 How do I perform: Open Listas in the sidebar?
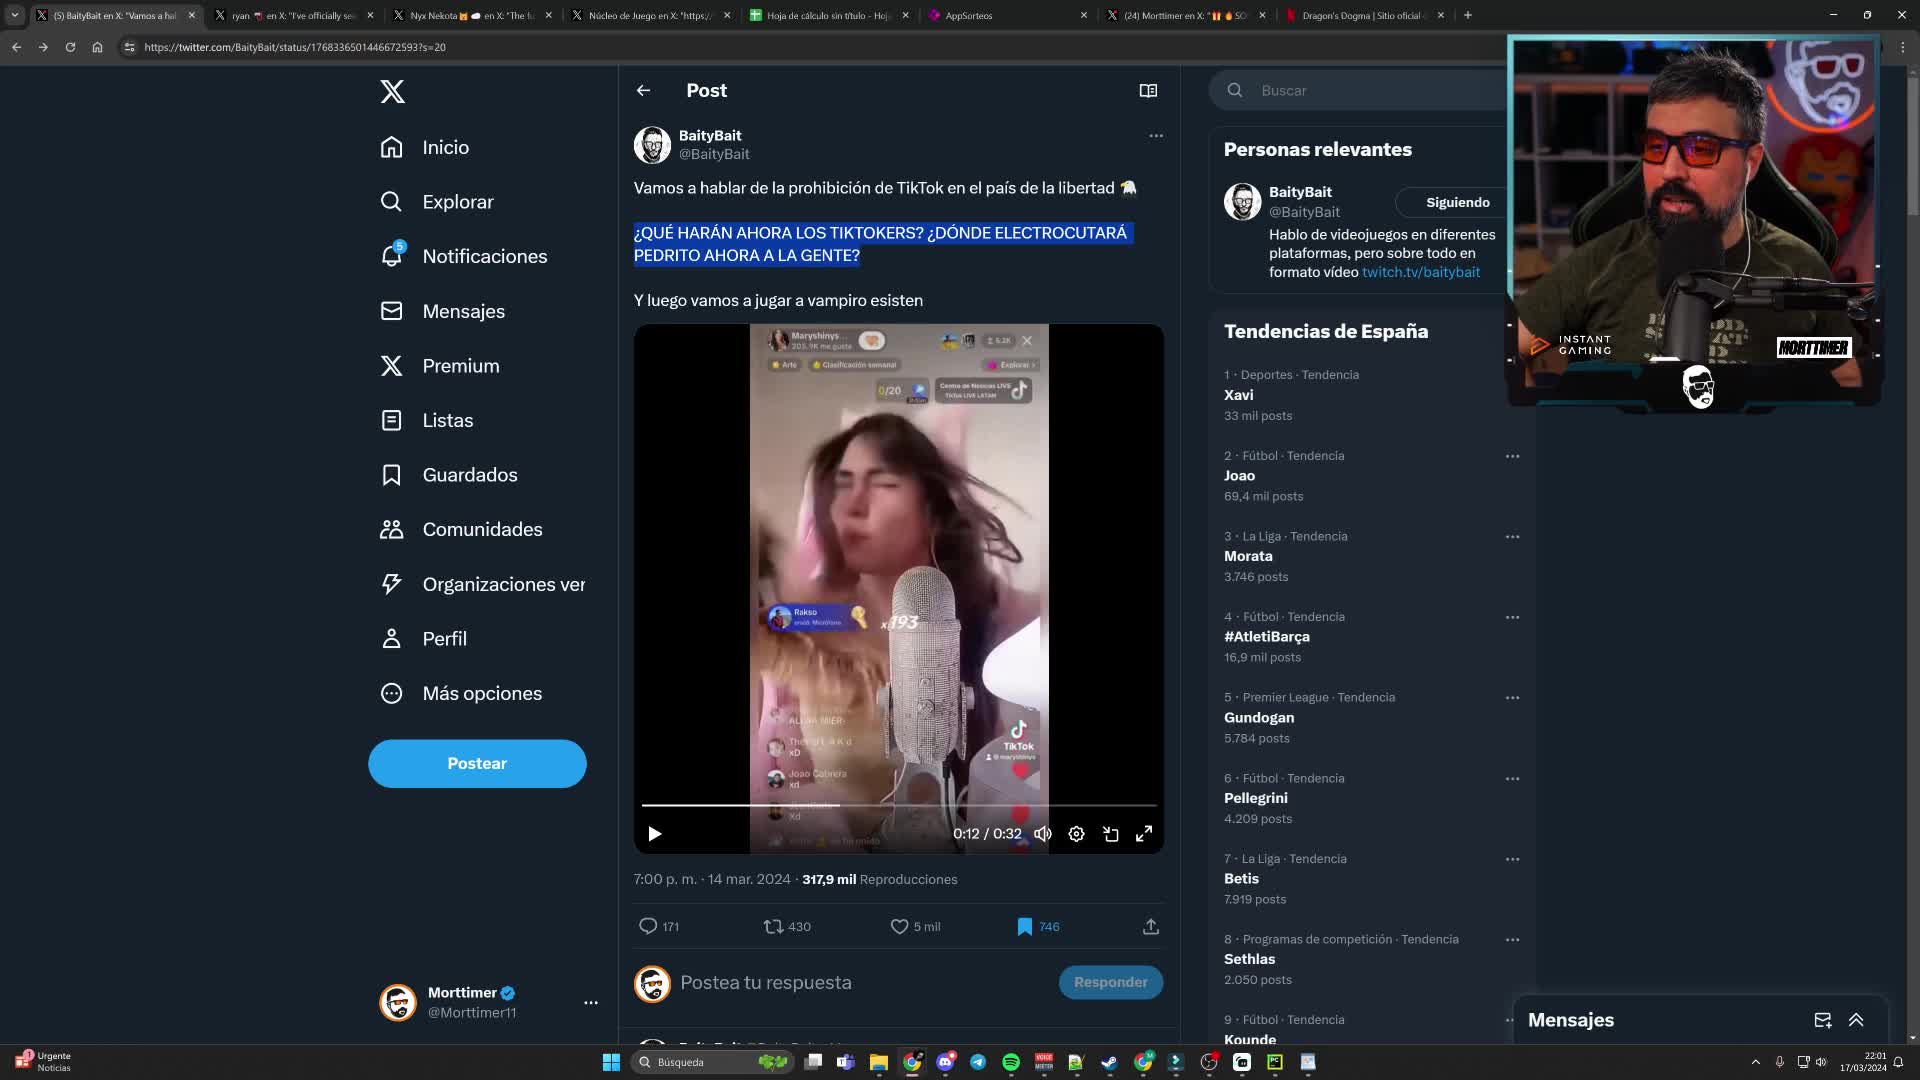427,420
